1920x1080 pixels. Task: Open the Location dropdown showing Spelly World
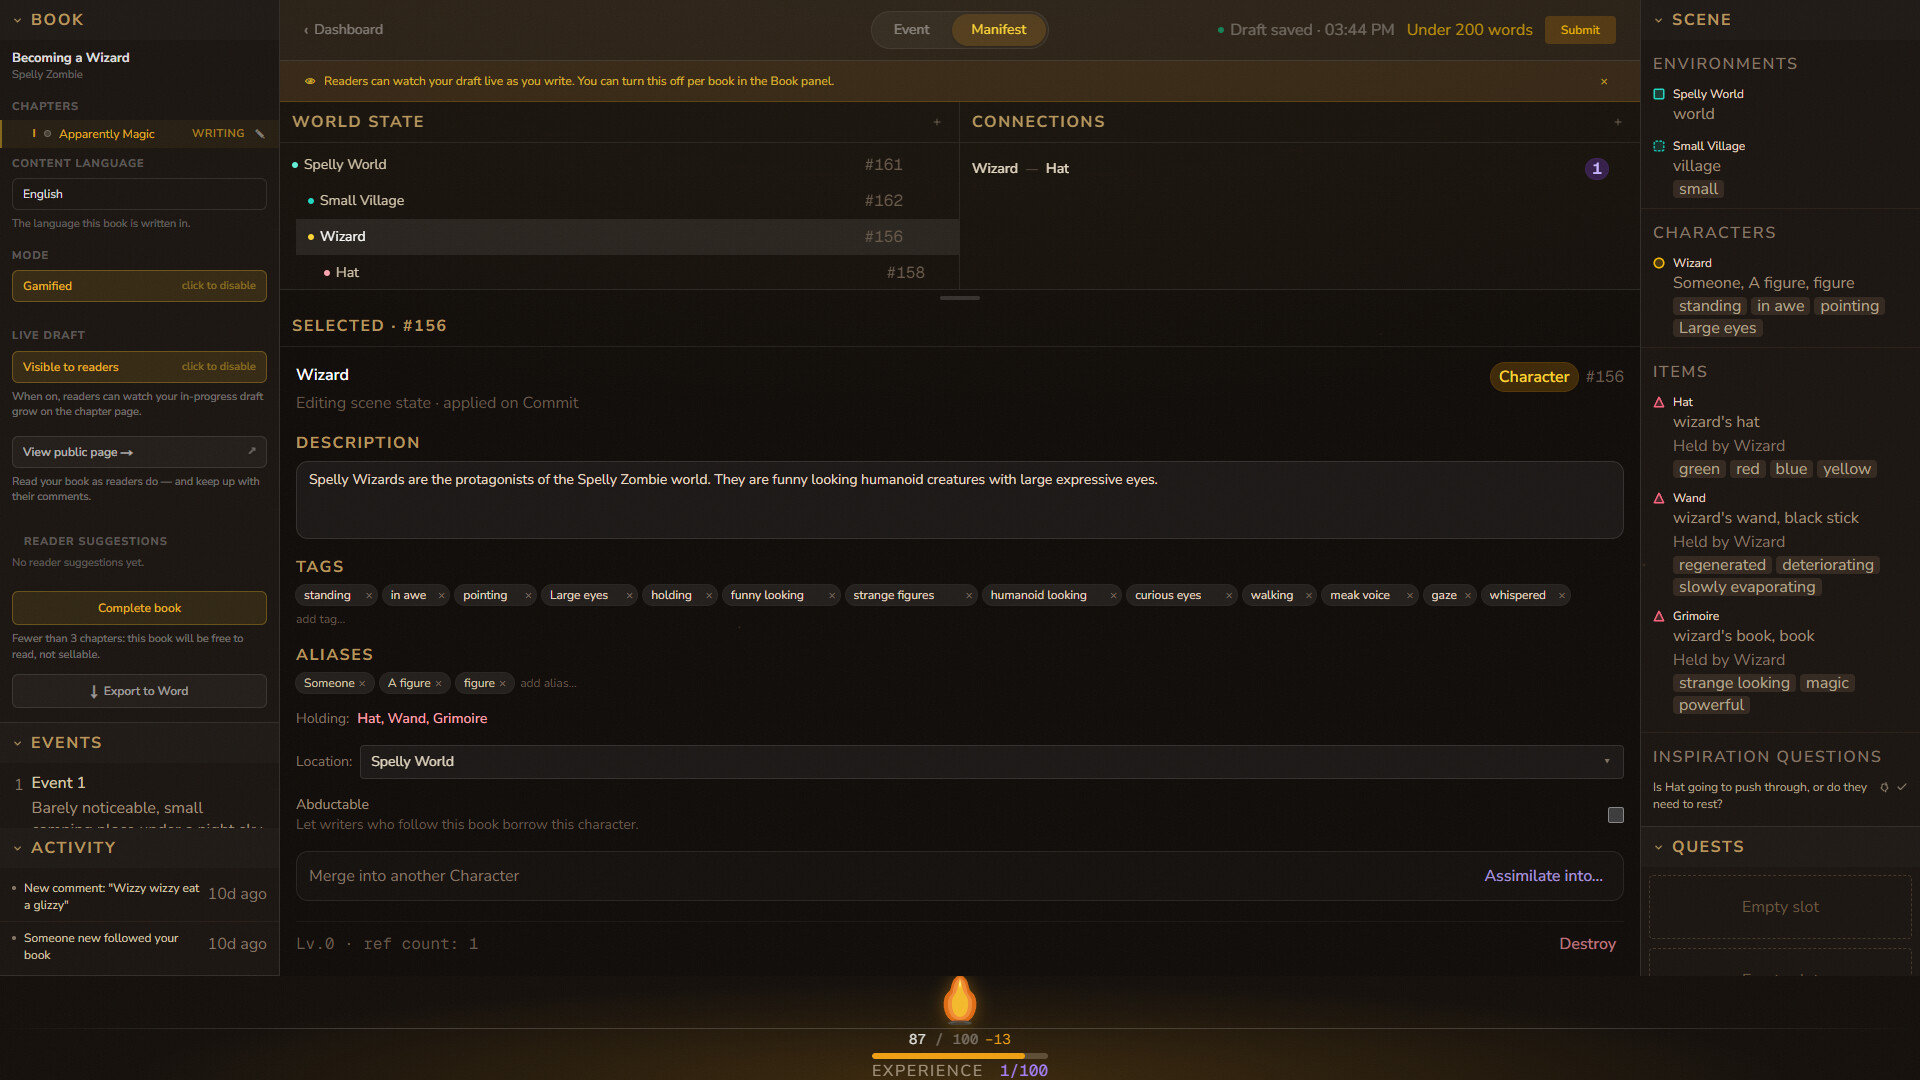click(x=991, y=762)
